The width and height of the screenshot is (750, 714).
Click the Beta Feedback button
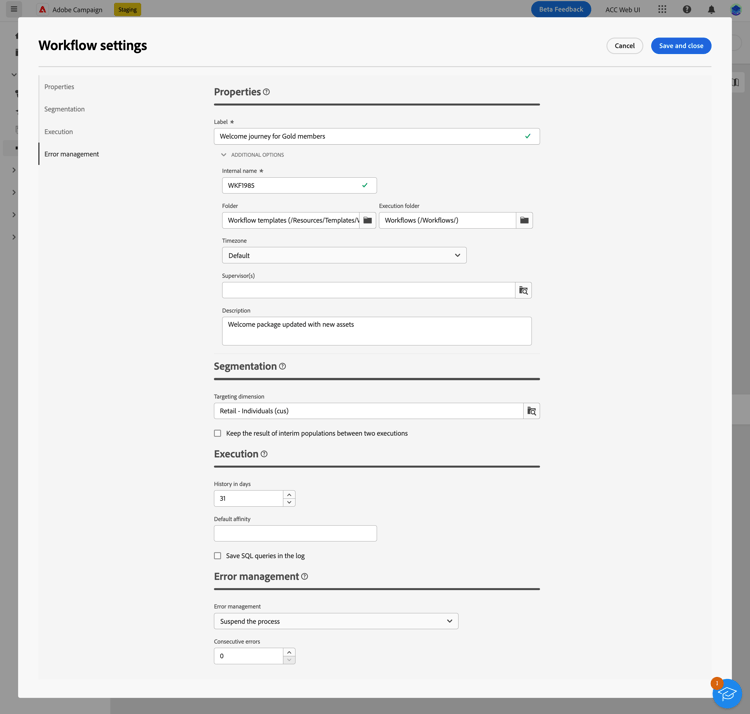[561, 10]
